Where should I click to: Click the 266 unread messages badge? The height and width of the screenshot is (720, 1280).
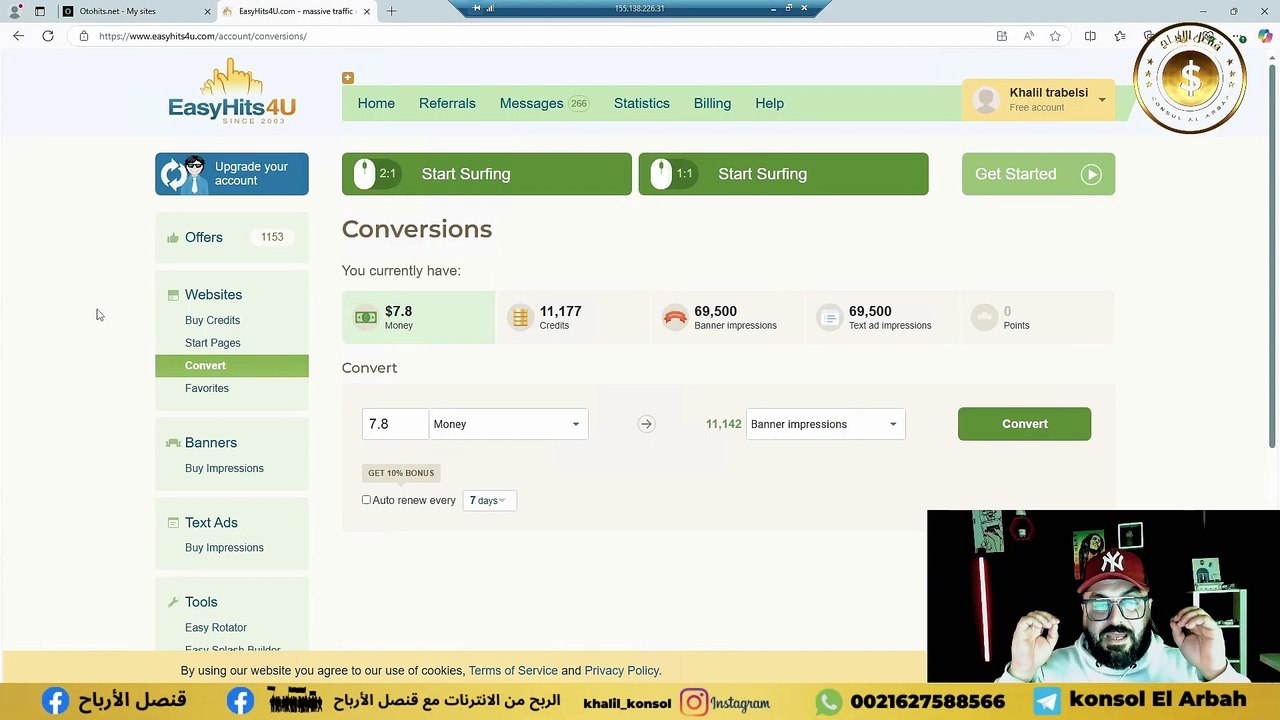(x=578, y=103)
